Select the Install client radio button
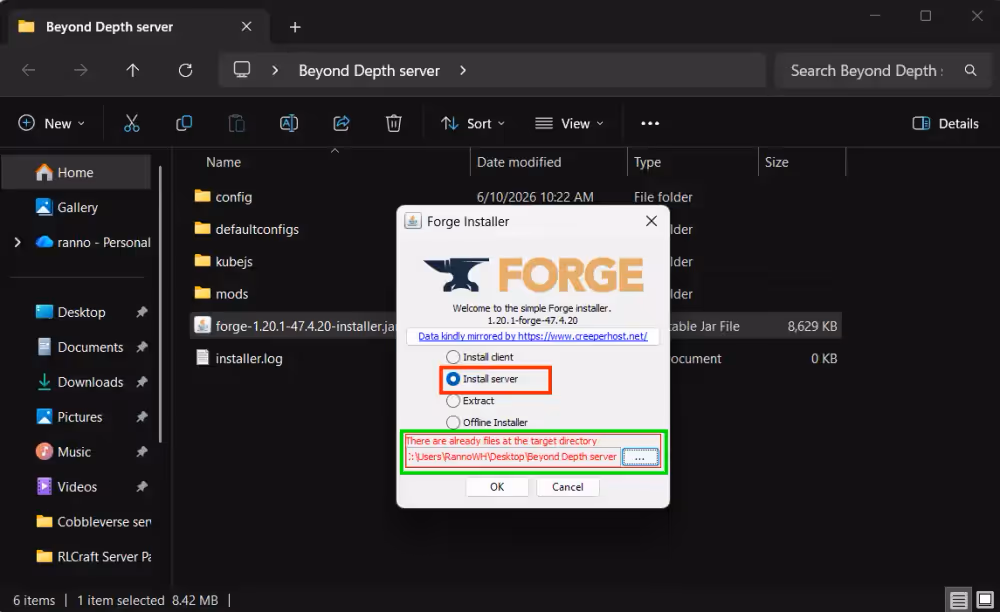This screenshot has width=1000, height=612. pyautogui.click(x=453, y=357)
